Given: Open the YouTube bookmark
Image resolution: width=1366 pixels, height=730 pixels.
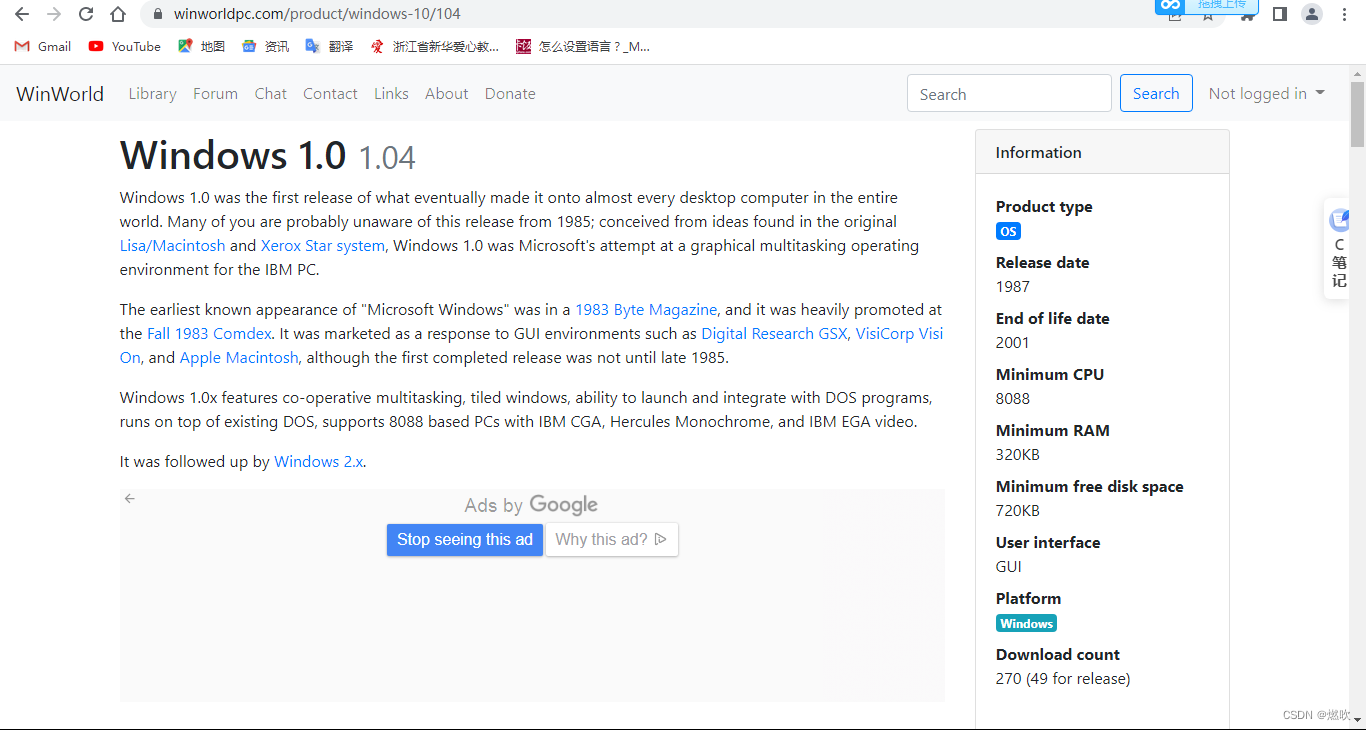Looking at the screenshot, I should (123, 46).
